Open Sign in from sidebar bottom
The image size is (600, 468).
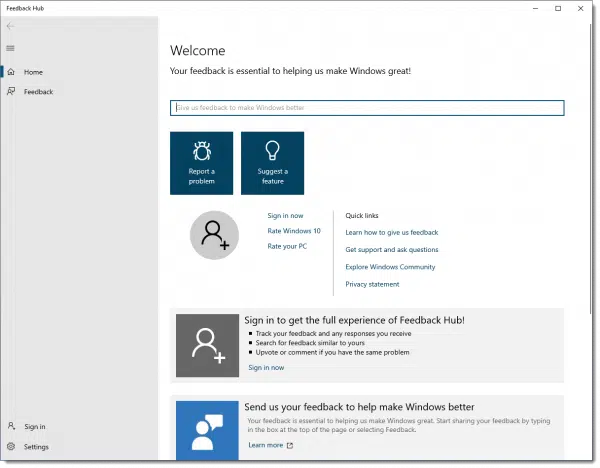[x=35, y=427]
